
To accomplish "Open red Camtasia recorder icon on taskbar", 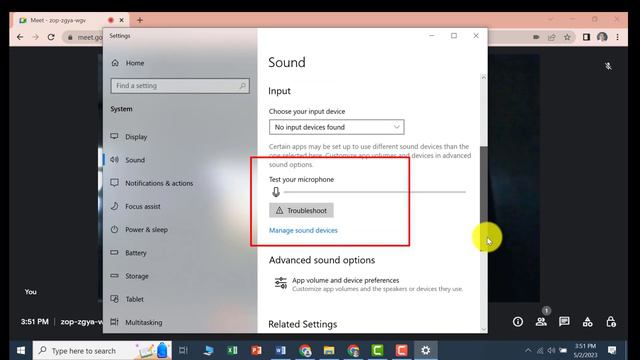I will (402, 351).
